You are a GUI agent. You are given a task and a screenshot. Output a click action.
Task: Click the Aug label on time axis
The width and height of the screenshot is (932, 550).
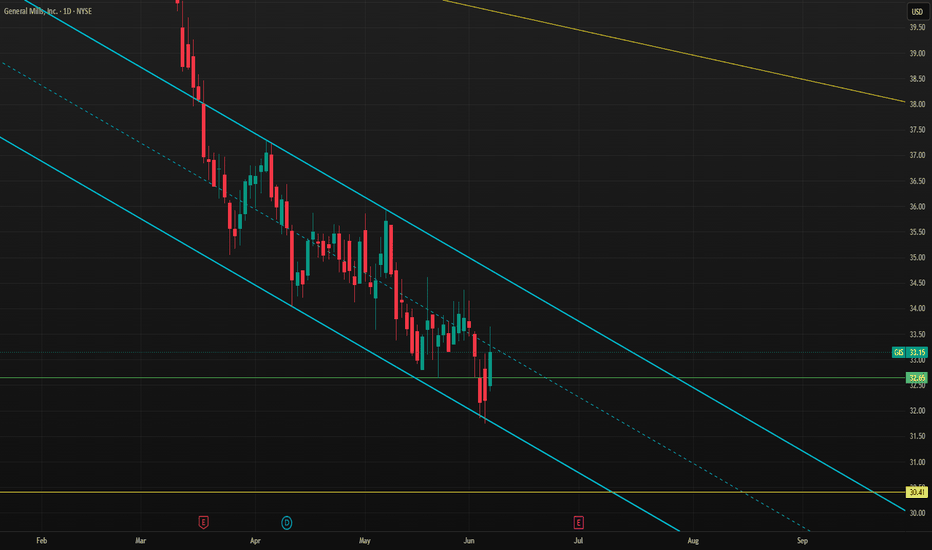click(x=693, y=540)
